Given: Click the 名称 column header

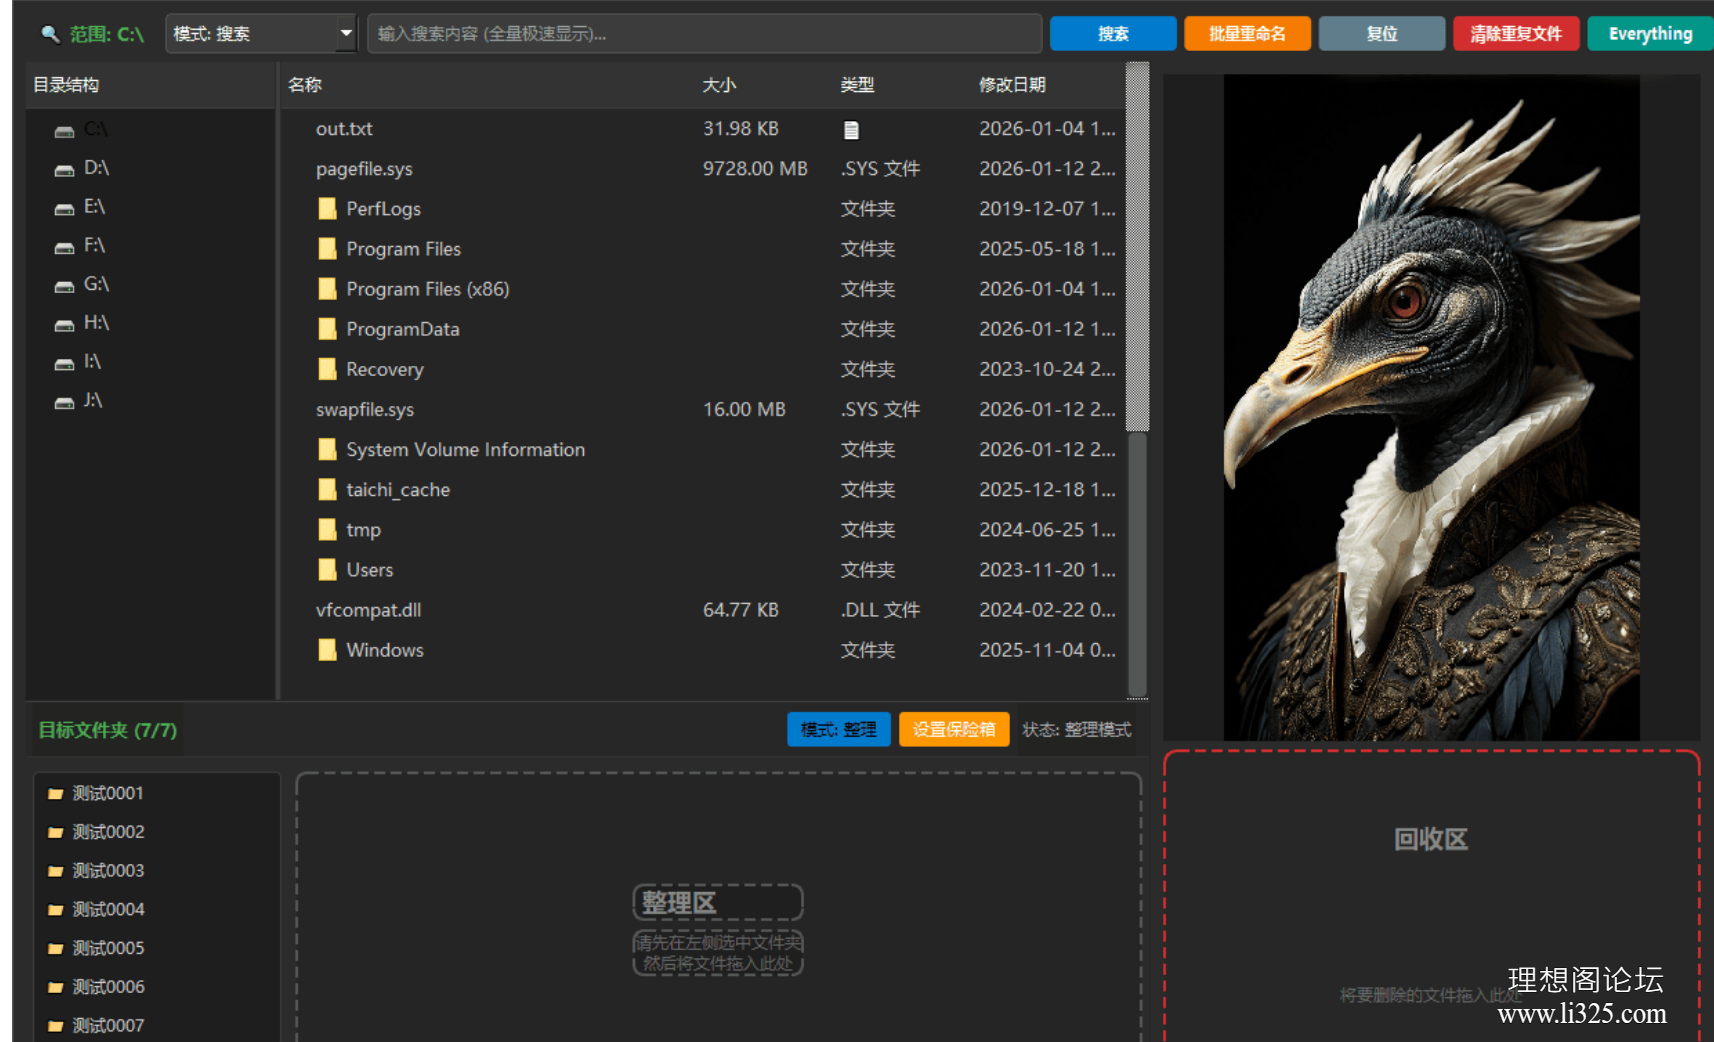Looking at the screenshot, I should 305,85.
